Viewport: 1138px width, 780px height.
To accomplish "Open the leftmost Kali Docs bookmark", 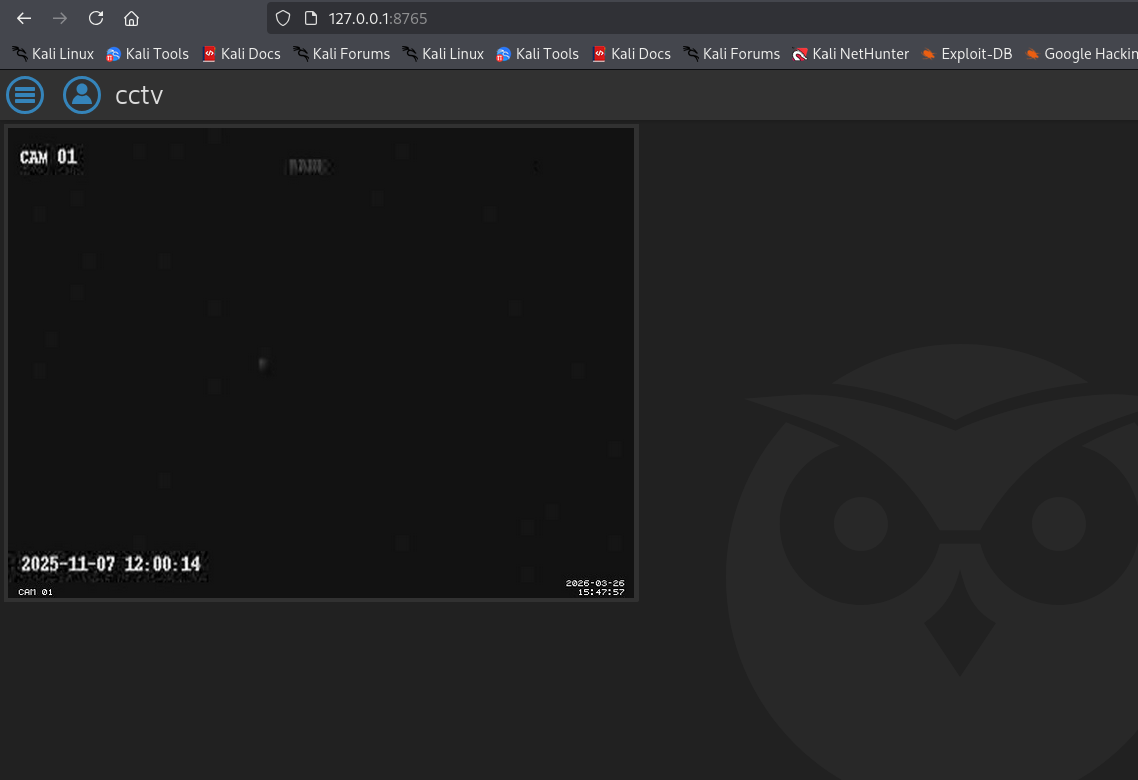I will tap(241, 54).
